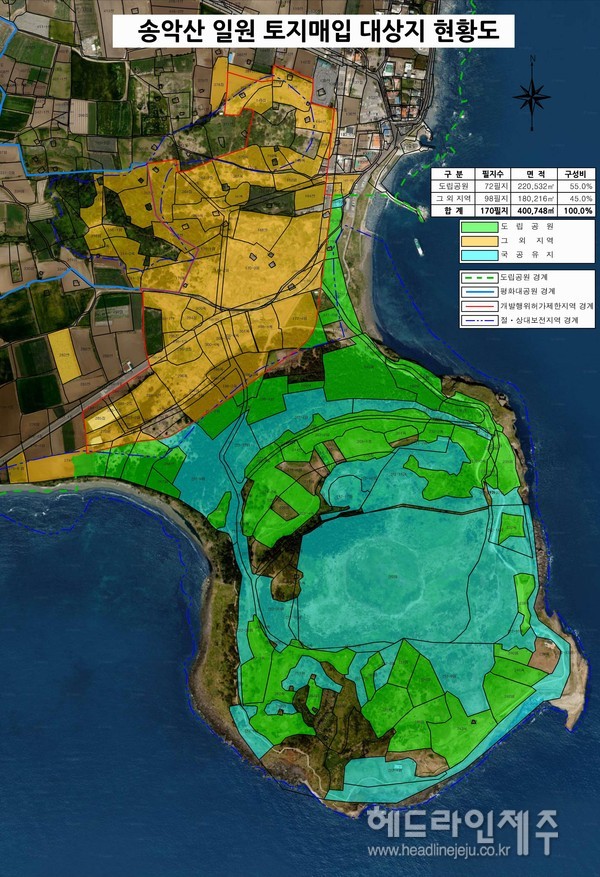
Task: Click the 필지수 column header
Action: (x=493, y=173)
